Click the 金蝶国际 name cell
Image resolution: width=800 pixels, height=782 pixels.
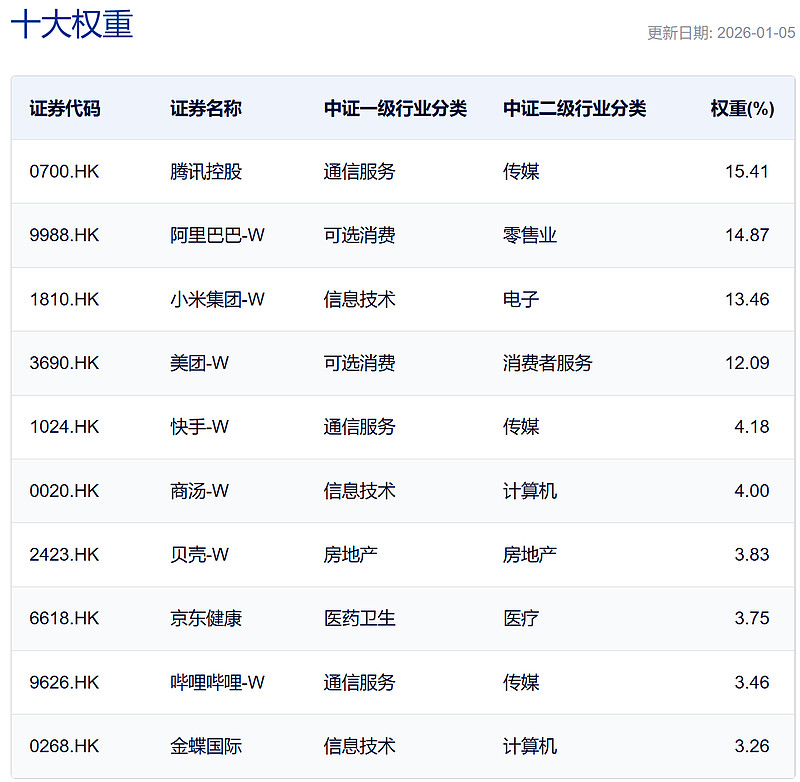(206, 746)
